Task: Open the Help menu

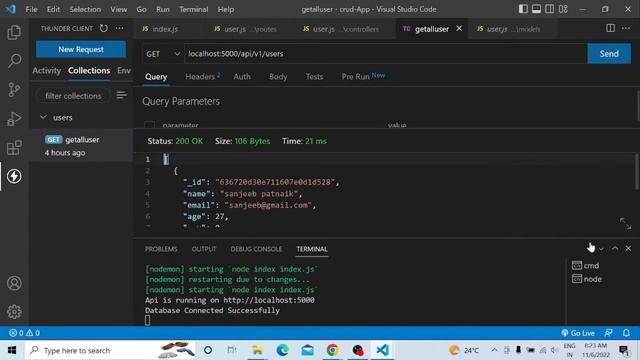Action: (226, 9)
